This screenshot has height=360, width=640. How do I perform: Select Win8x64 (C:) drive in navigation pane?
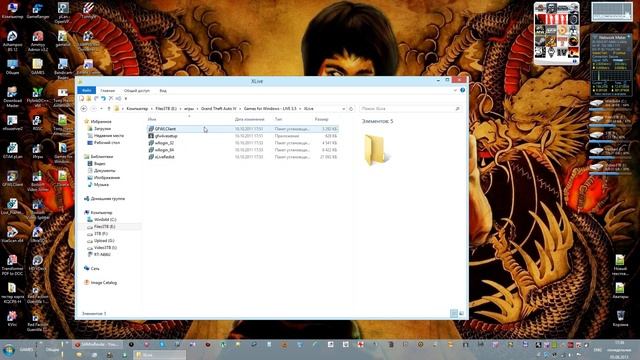102,220
